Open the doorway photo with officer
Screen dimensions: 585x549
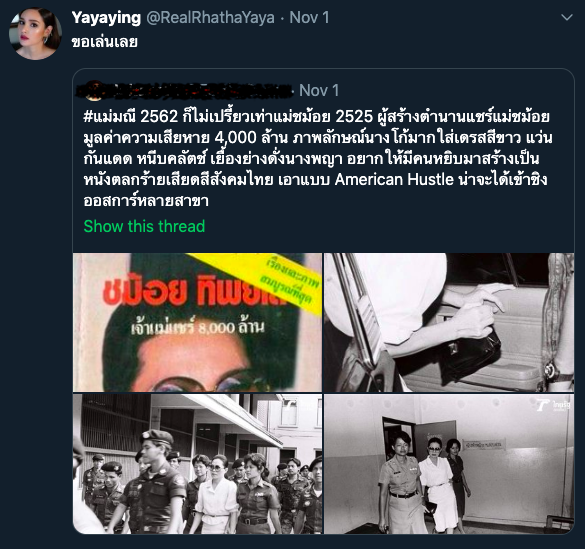449,464
